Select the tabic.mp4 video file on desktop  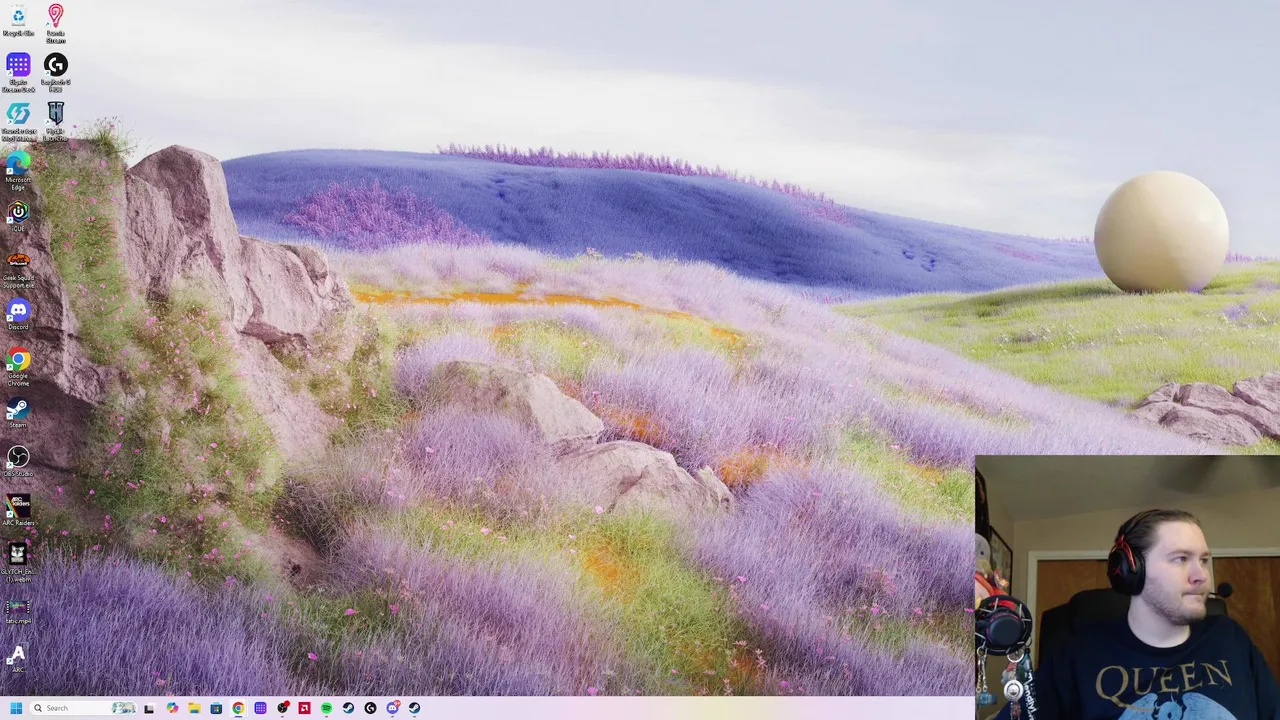18,611
